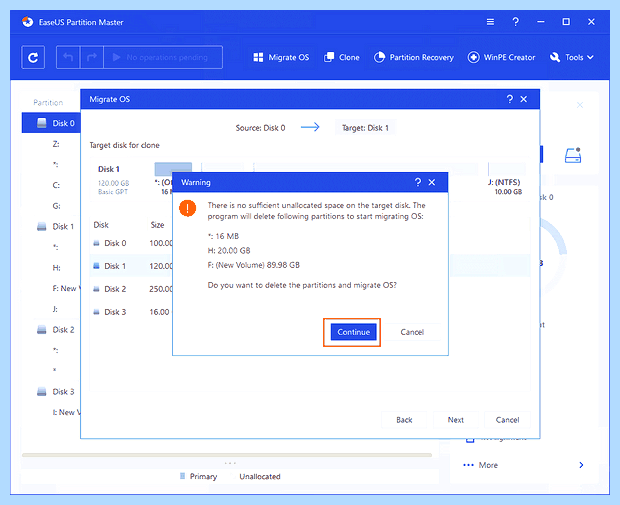The height and width of the screenshot is (505, 620).
Task: Click Cancel in Migrate OS dialog footer
Action: [x=507, y=420]
